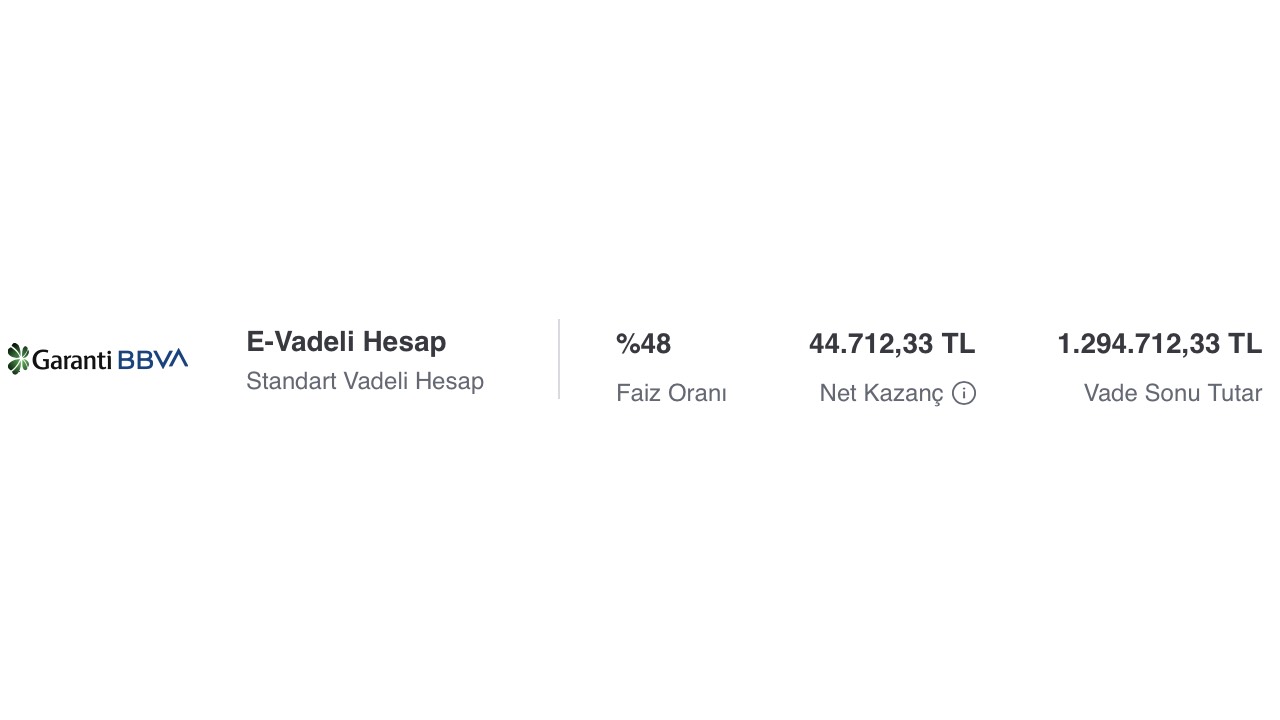The width and height of the screenshot is (1280, 720).
Task: Click the vertical divider beside the account name
Action: (559, 359)
